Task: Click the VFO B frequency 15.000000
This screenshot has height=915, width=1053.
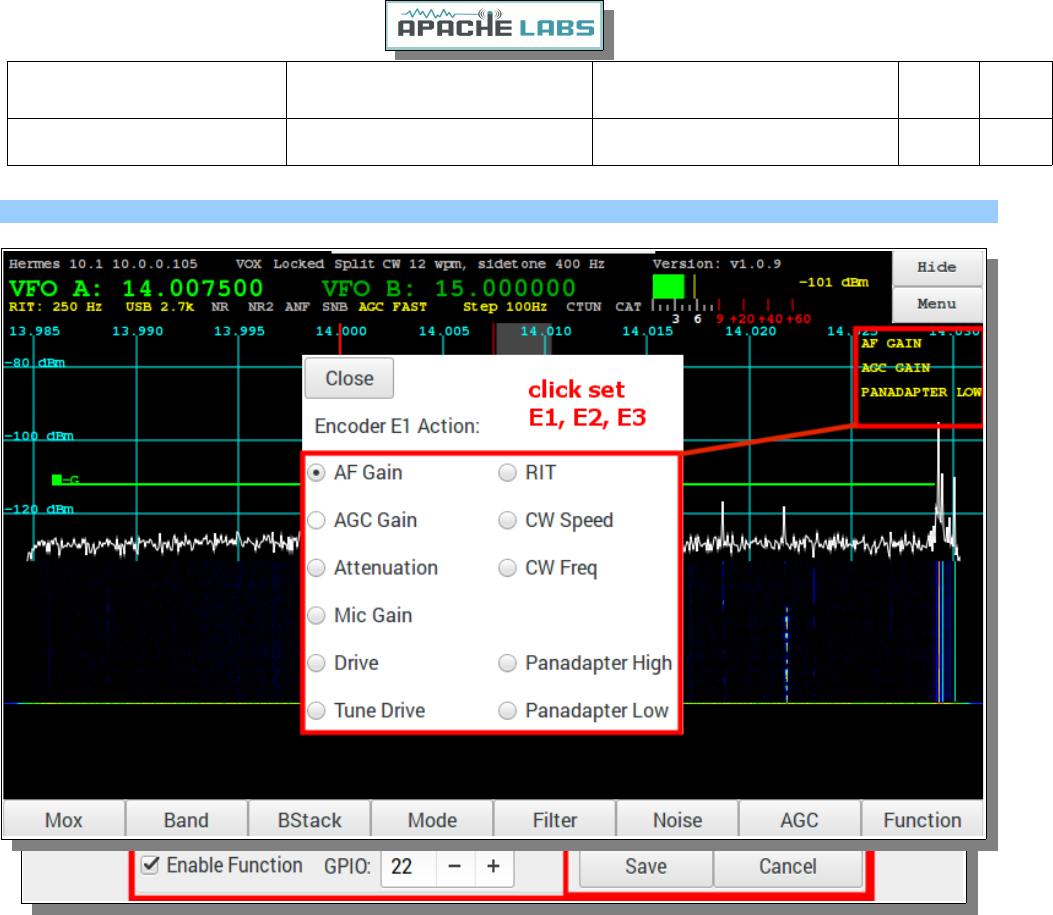Action: coord(505,288)
